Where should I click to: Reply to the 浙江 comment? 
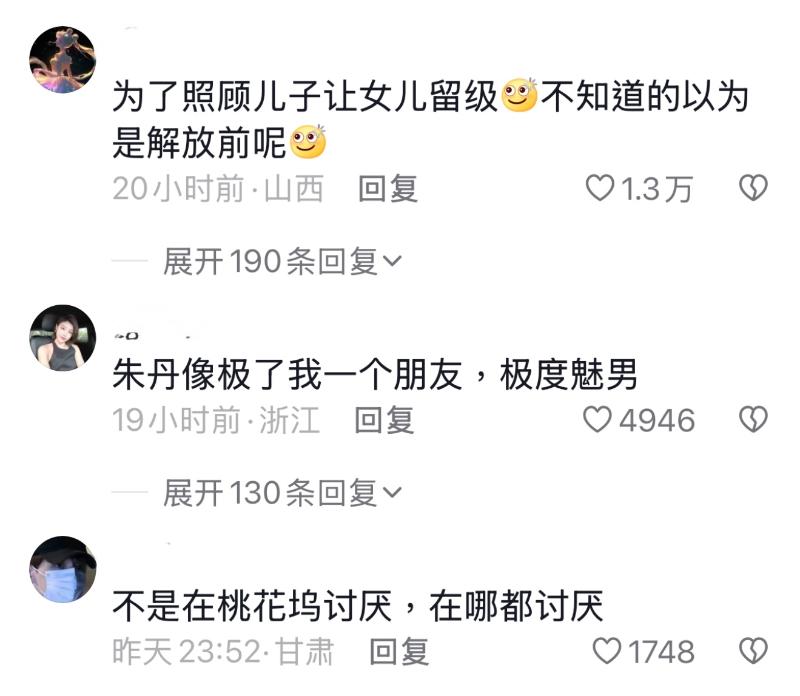(x=384, y=420)
